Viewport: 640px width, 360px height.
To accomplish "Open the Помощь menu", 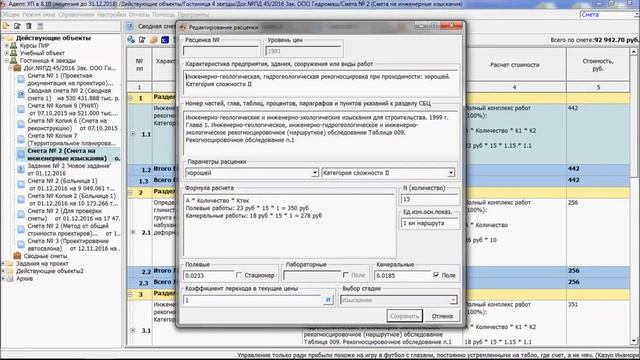I will click(x=163, y=14).
